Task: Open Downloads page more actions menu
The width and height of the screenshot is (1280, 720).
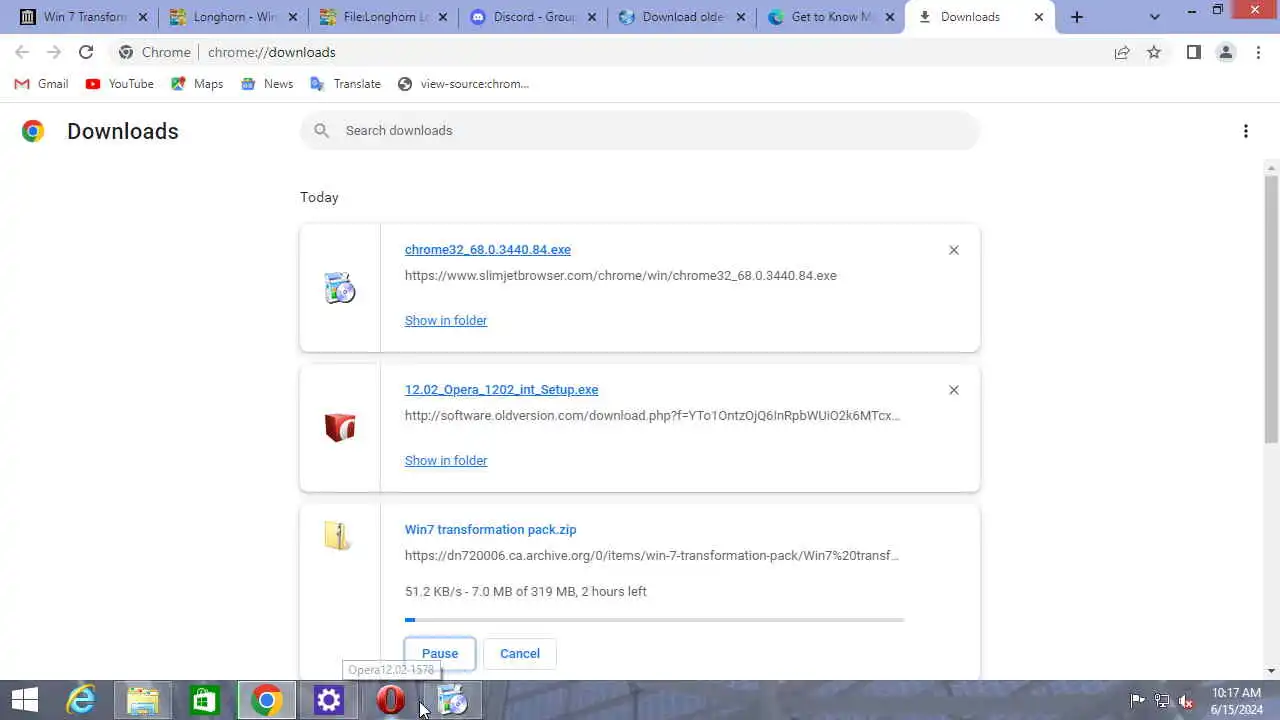Action: coord(1246,131)
